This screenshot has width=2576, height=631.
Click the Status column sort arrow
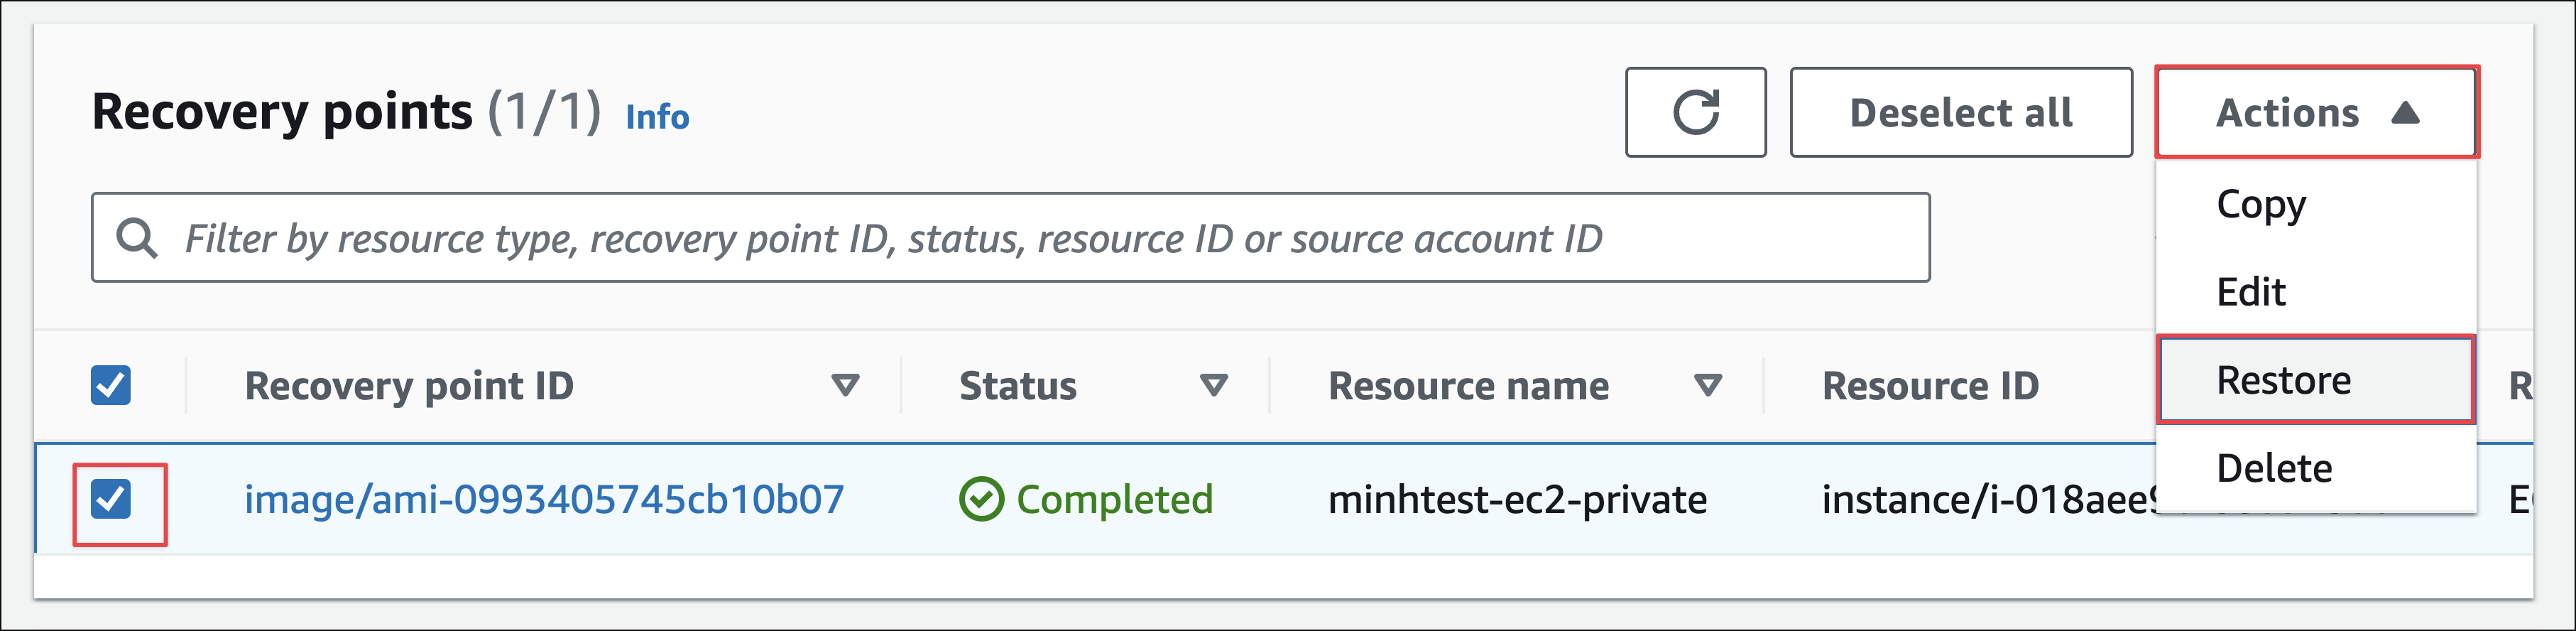1213,385
